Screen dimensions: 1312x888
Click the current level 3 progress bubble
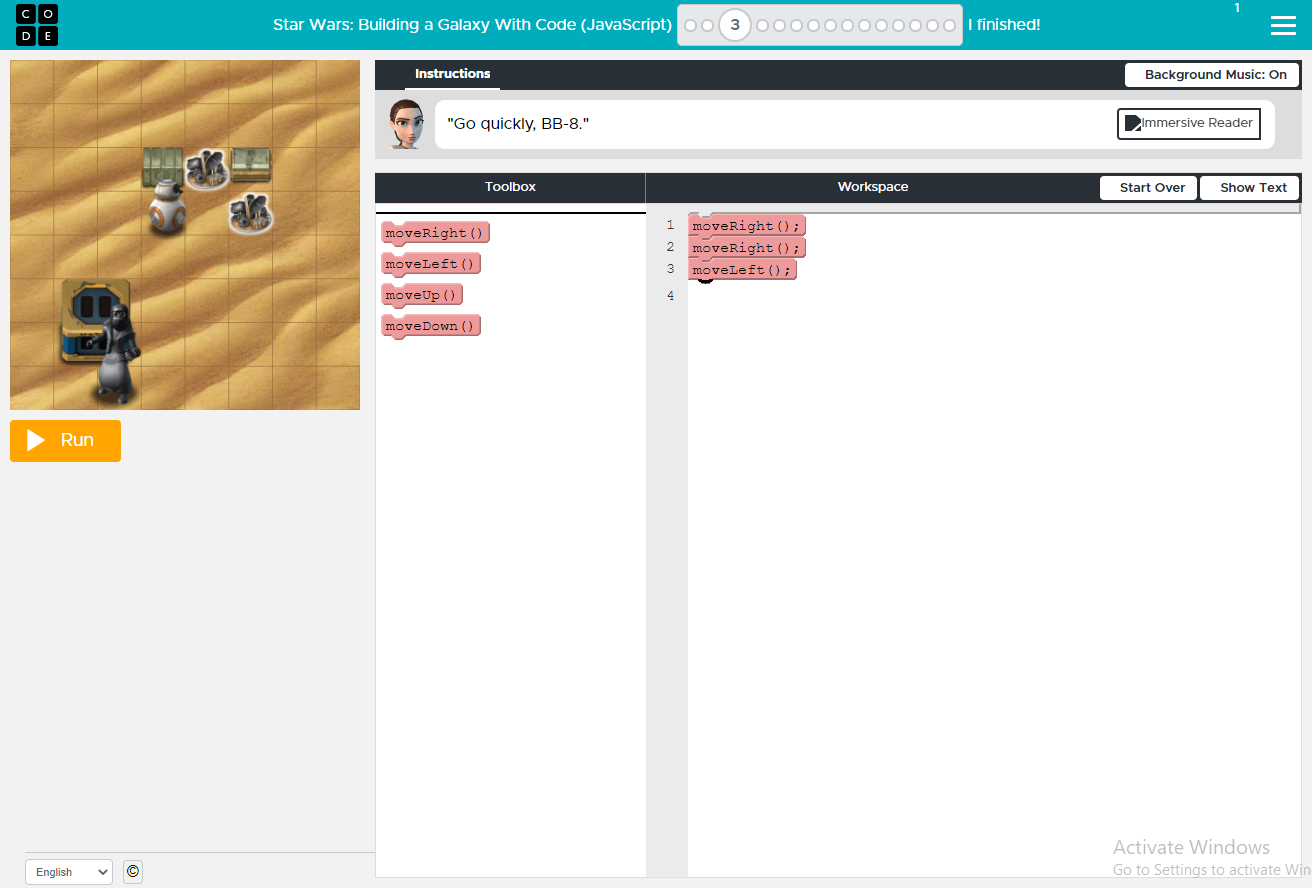click(x=735, y=25)
